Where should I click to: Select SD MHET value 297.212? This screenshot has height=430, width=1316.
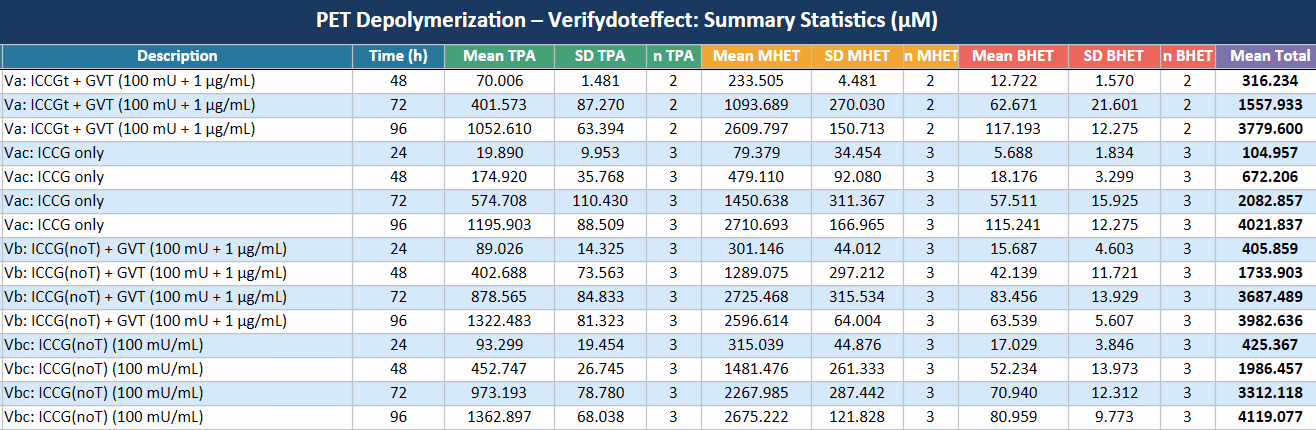click(x=857, y=273)
